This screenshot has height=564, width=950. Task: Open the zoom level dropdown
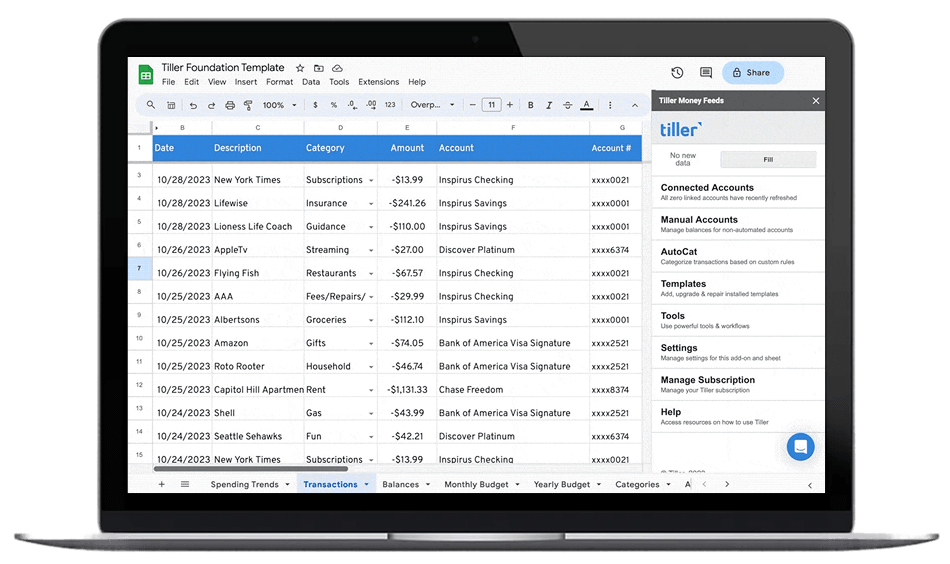(279, 105)
